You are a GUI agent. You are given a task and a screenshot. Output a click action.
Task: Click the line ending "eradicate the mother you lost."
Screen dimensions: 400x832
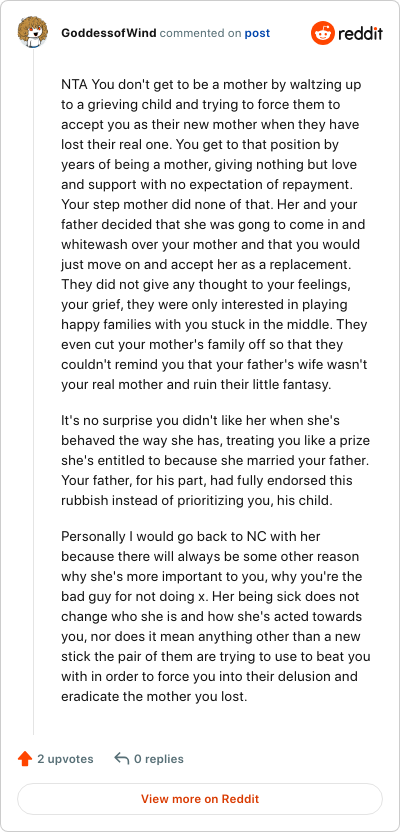point(154,697)
